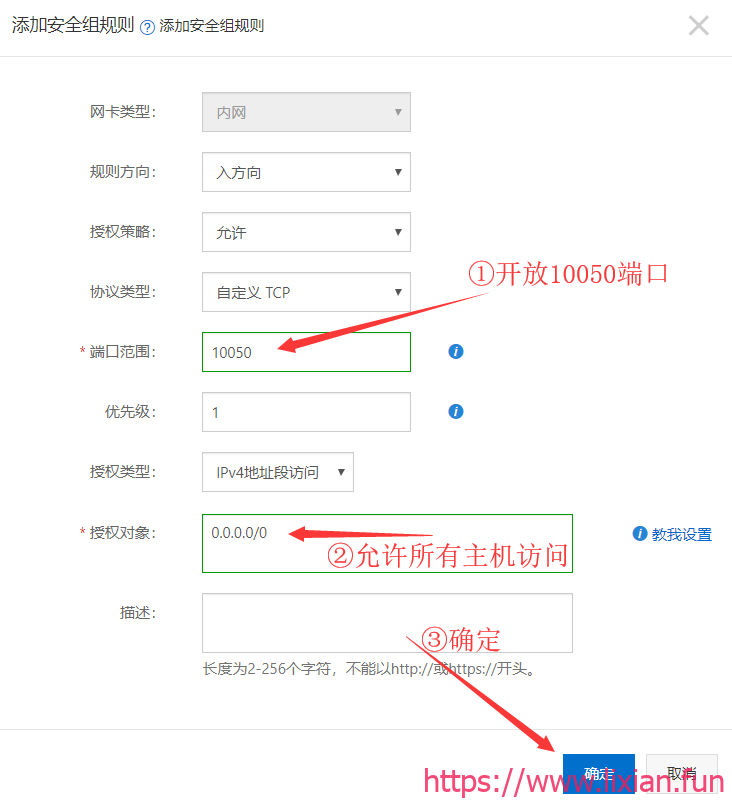Open the 教我设置 help link
Screen dimensions: 732x804
682,534
